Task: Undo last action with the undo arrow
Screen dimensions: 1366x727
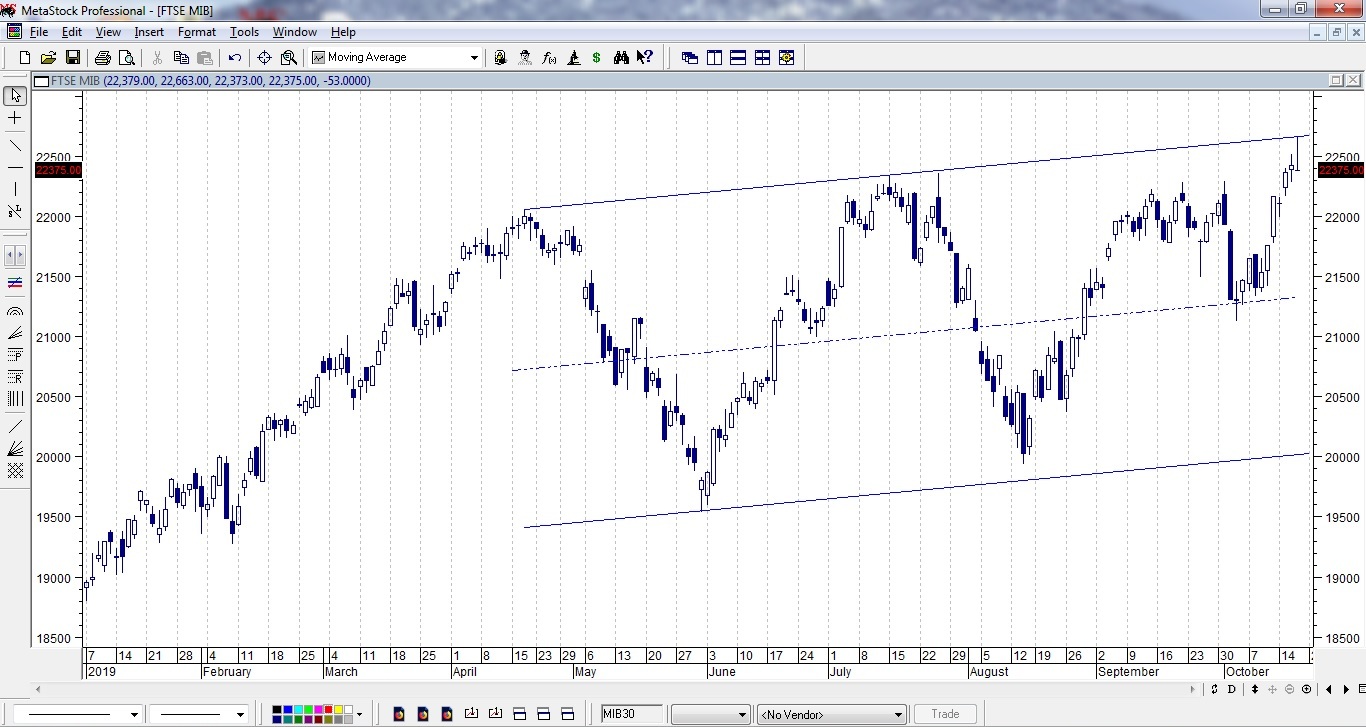Action: tap(235, 58)
